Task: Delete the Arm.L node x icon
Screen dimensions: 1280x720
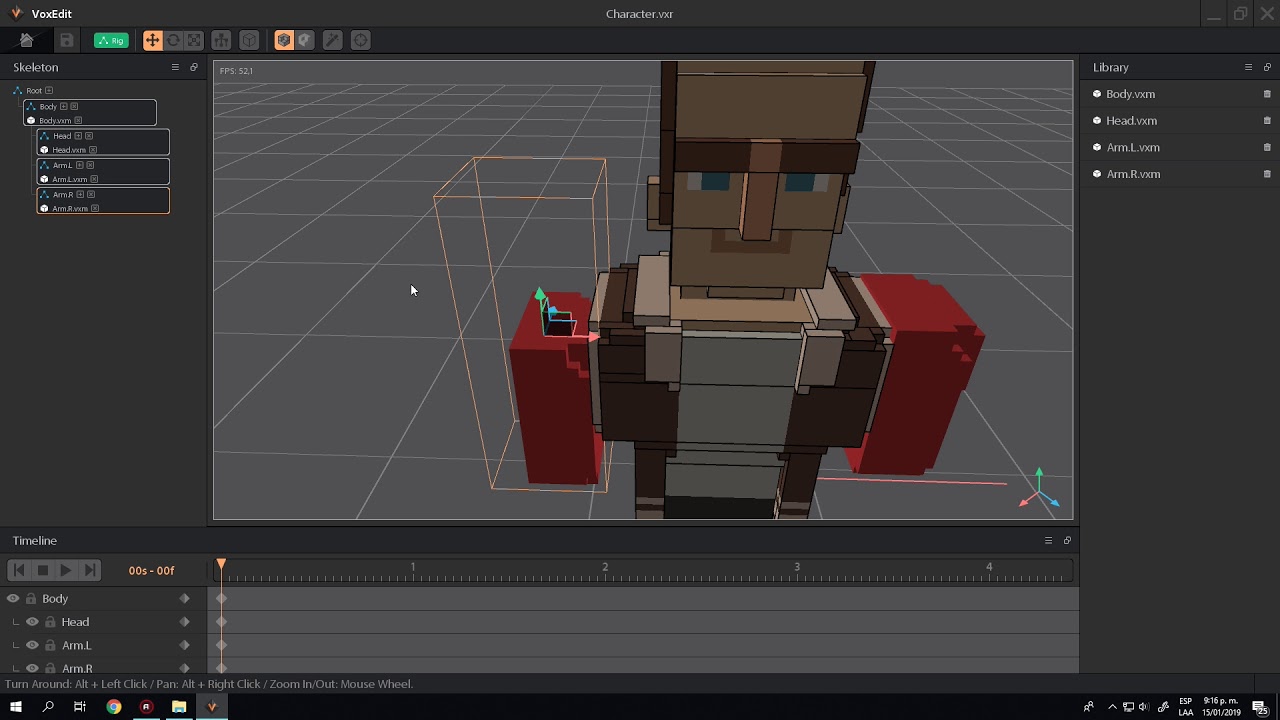Action: pos(90,165)
